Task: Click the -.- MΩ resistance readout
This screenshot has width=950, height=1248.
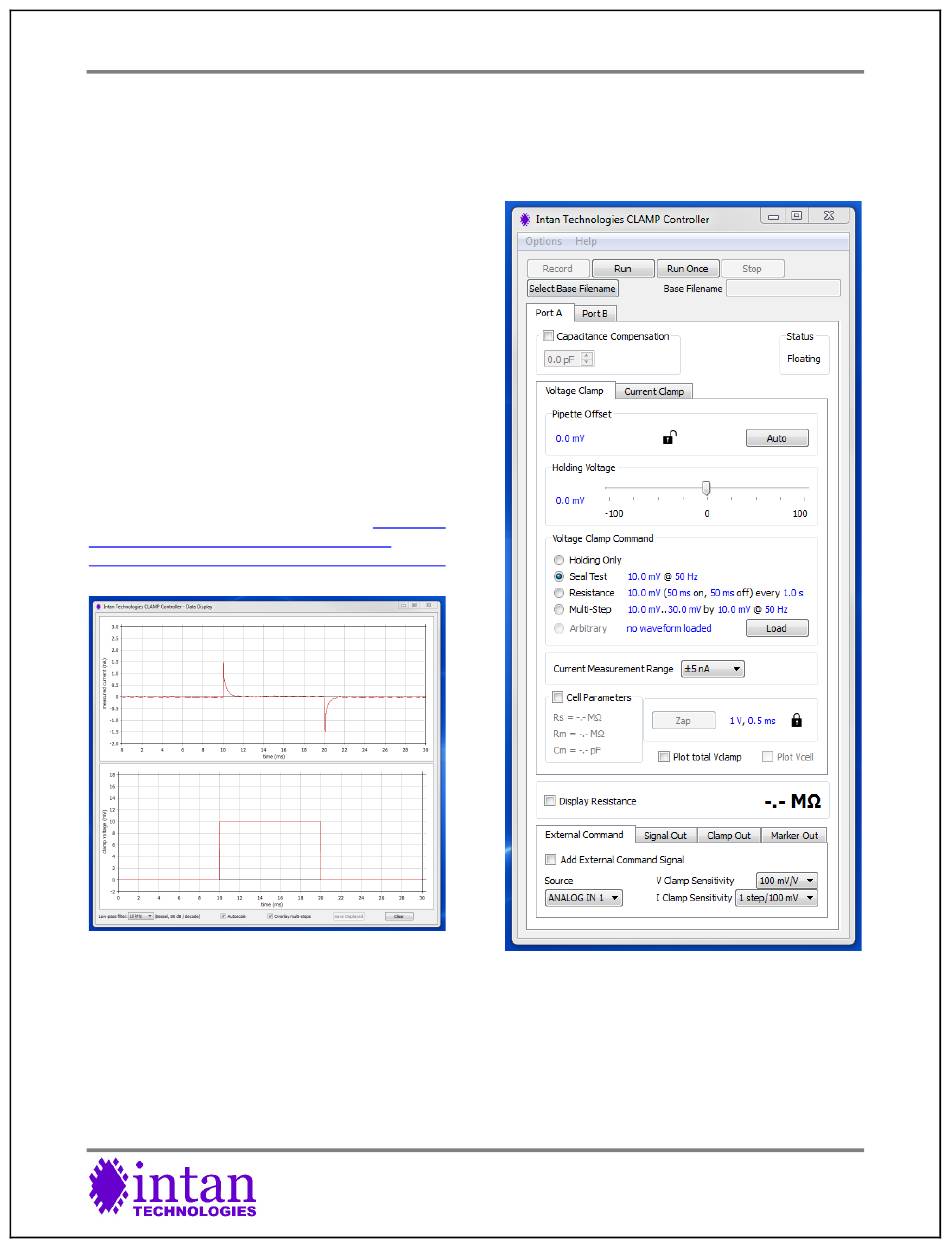Action: tap(791, 802)
